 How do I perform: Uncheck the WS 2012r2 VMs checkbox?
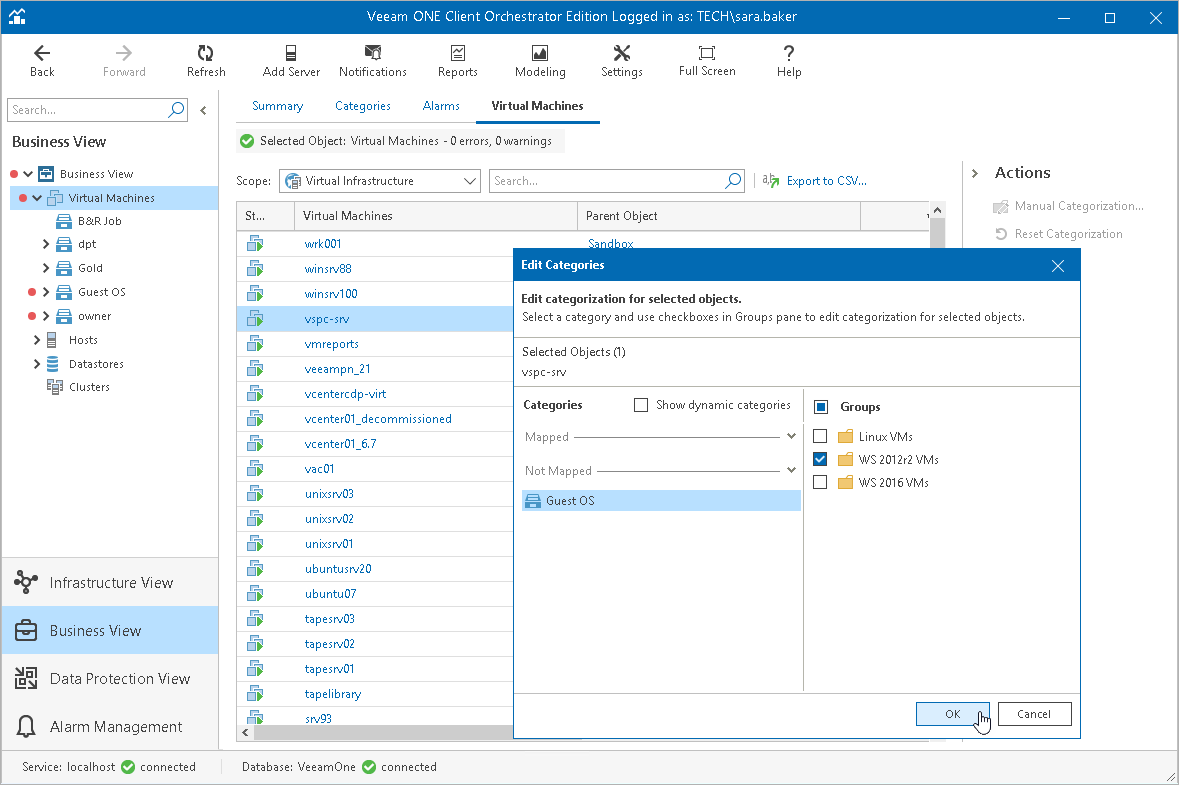click(820, 459)
